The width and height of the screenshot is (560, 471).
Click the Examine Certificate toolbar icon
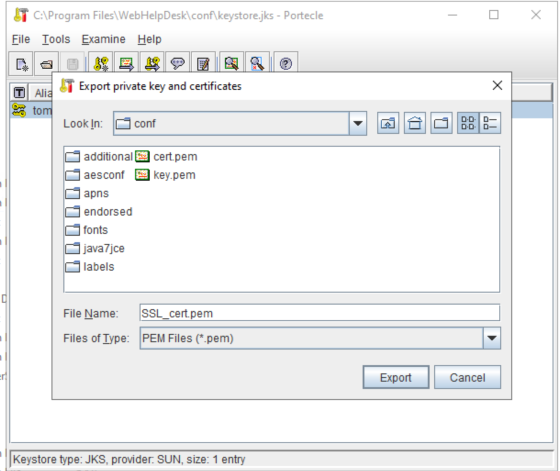[231, 64]
